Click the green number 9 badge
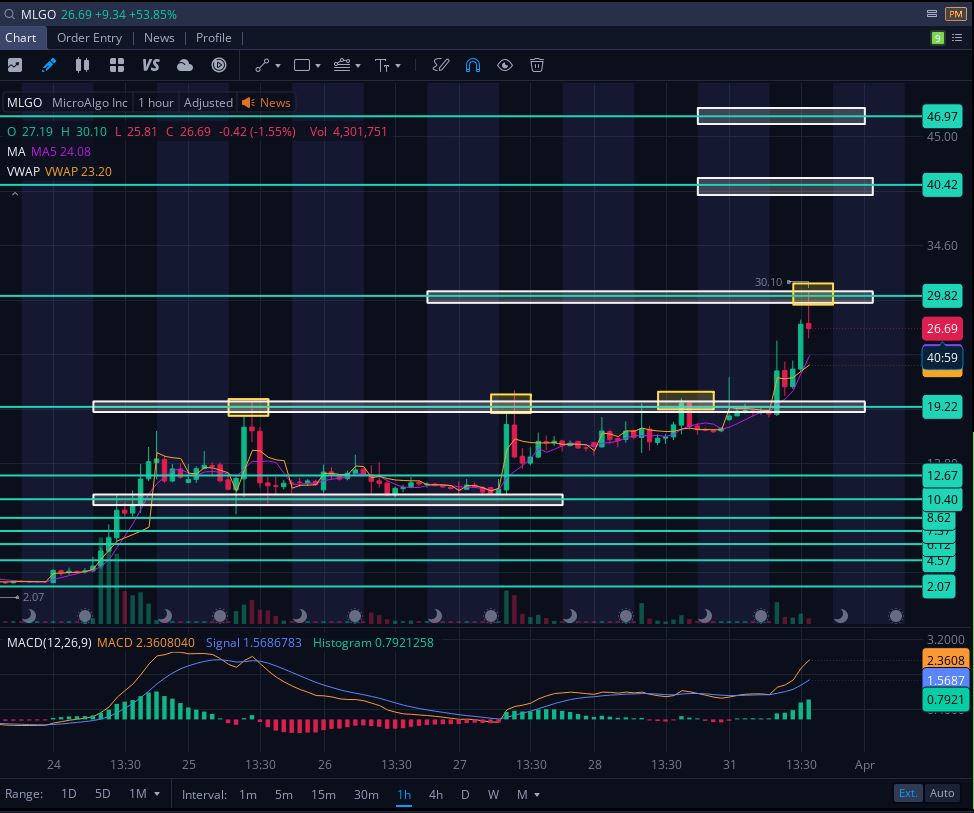Screen dimensions: 974x813 [x=938, y=39]
